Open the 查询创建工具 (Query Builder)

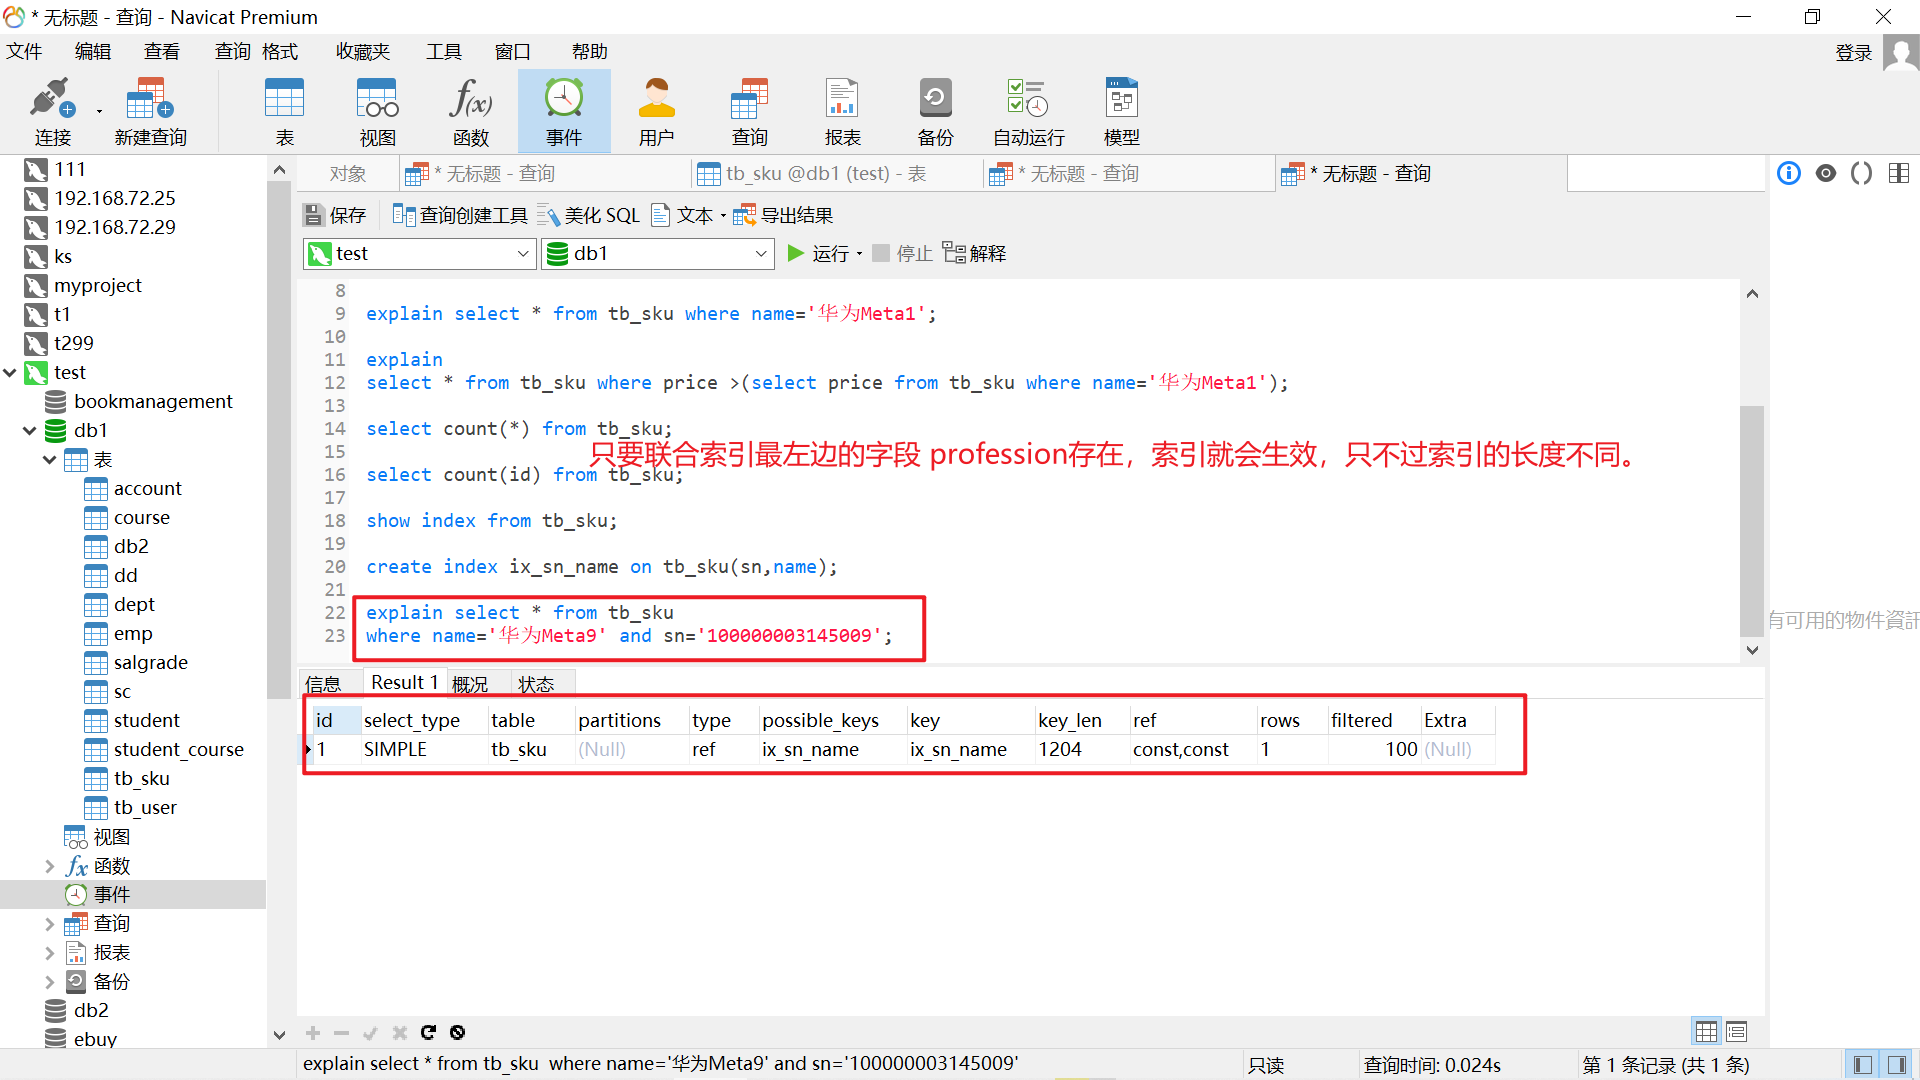pyautogui.click(x=460, y=215)
